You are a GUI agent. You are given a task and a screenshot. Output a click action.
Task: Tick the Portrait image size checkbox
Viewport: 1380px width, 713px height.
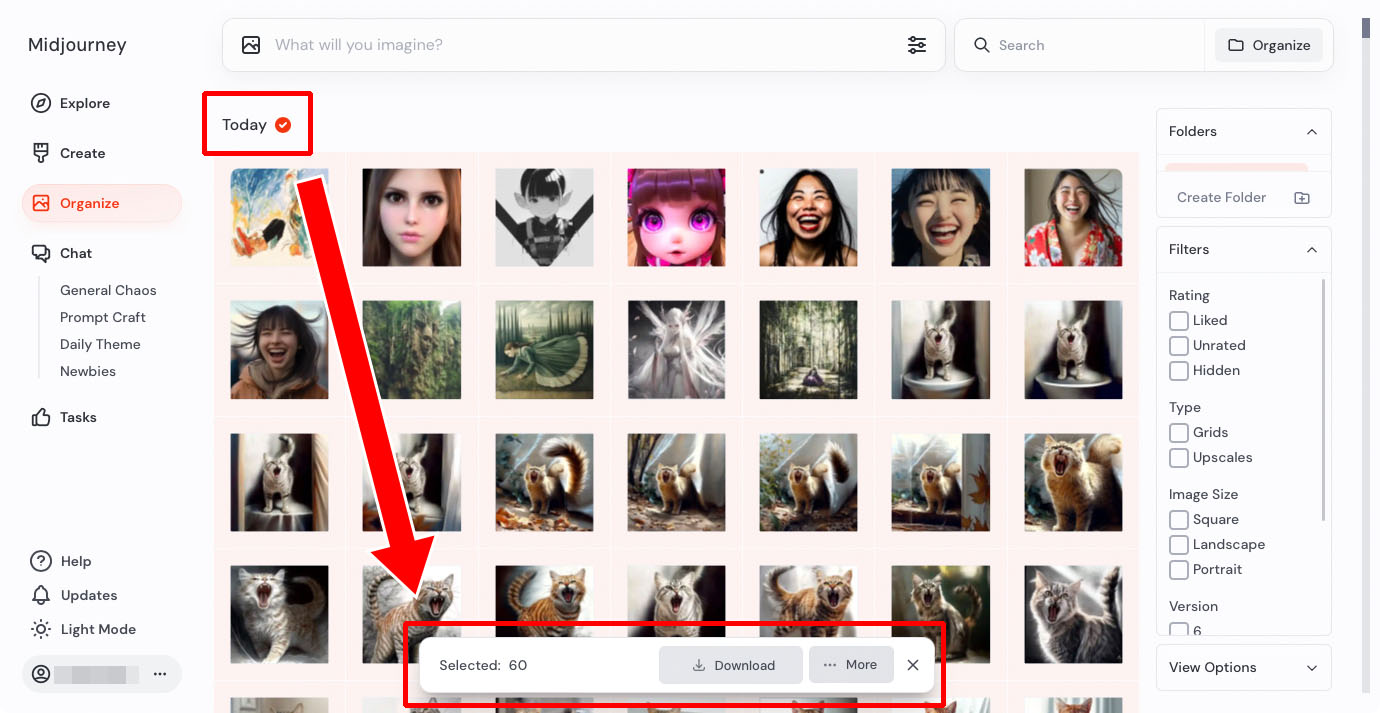tap(1179, 570)
